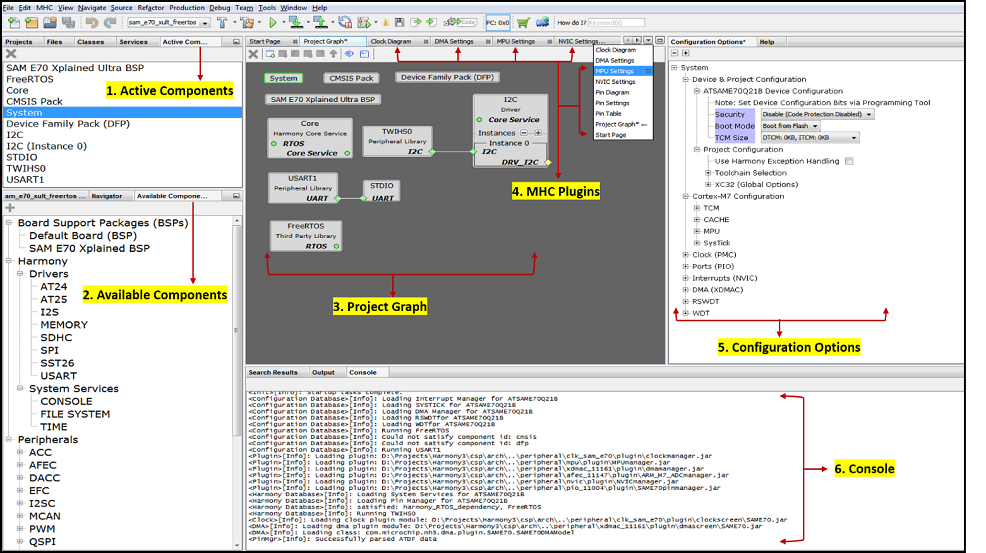Click the Debug Project icon

(363, 23)
